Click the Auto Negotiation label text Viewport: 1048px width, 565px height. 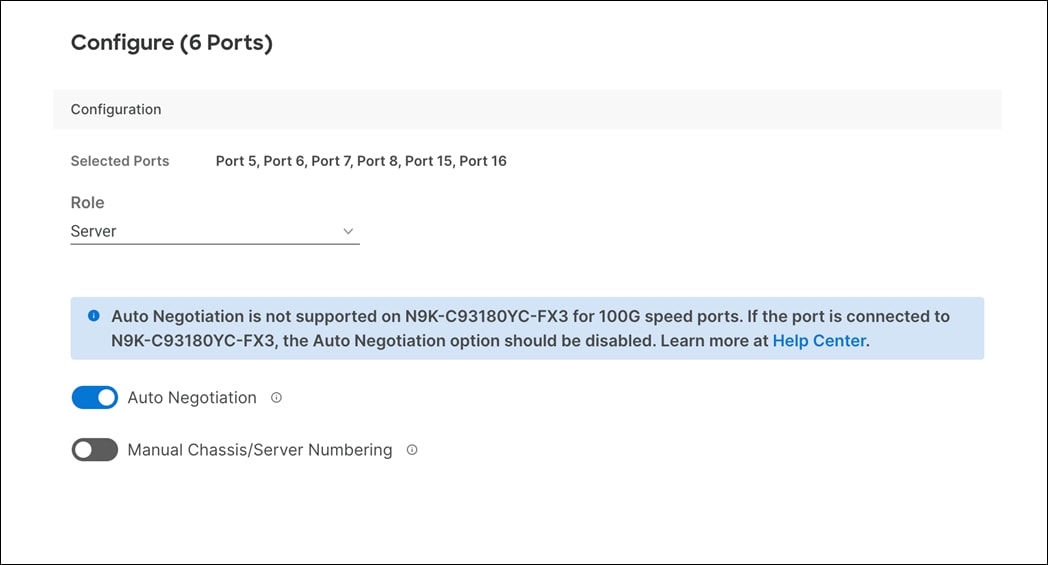[x=192, y=398]
